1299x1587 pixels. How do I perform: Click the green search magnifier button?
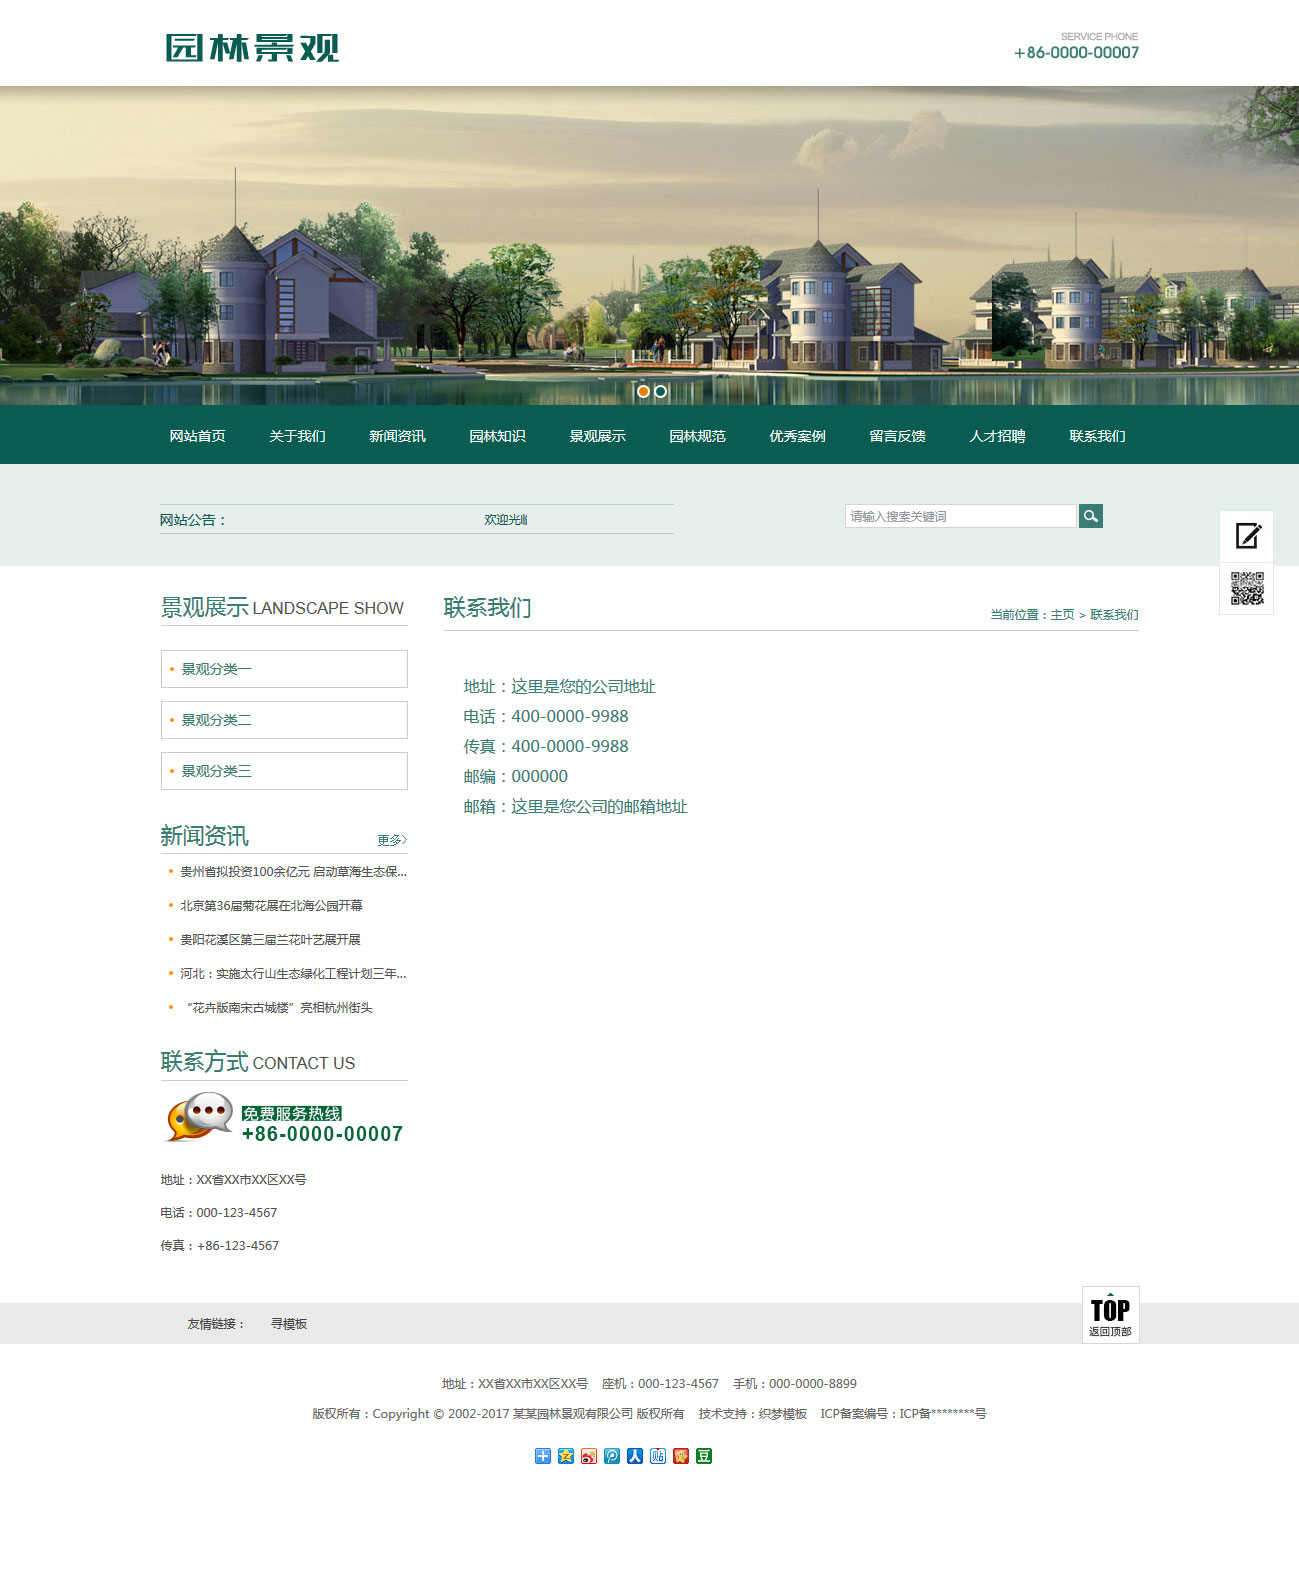[x=1090, y=516]
